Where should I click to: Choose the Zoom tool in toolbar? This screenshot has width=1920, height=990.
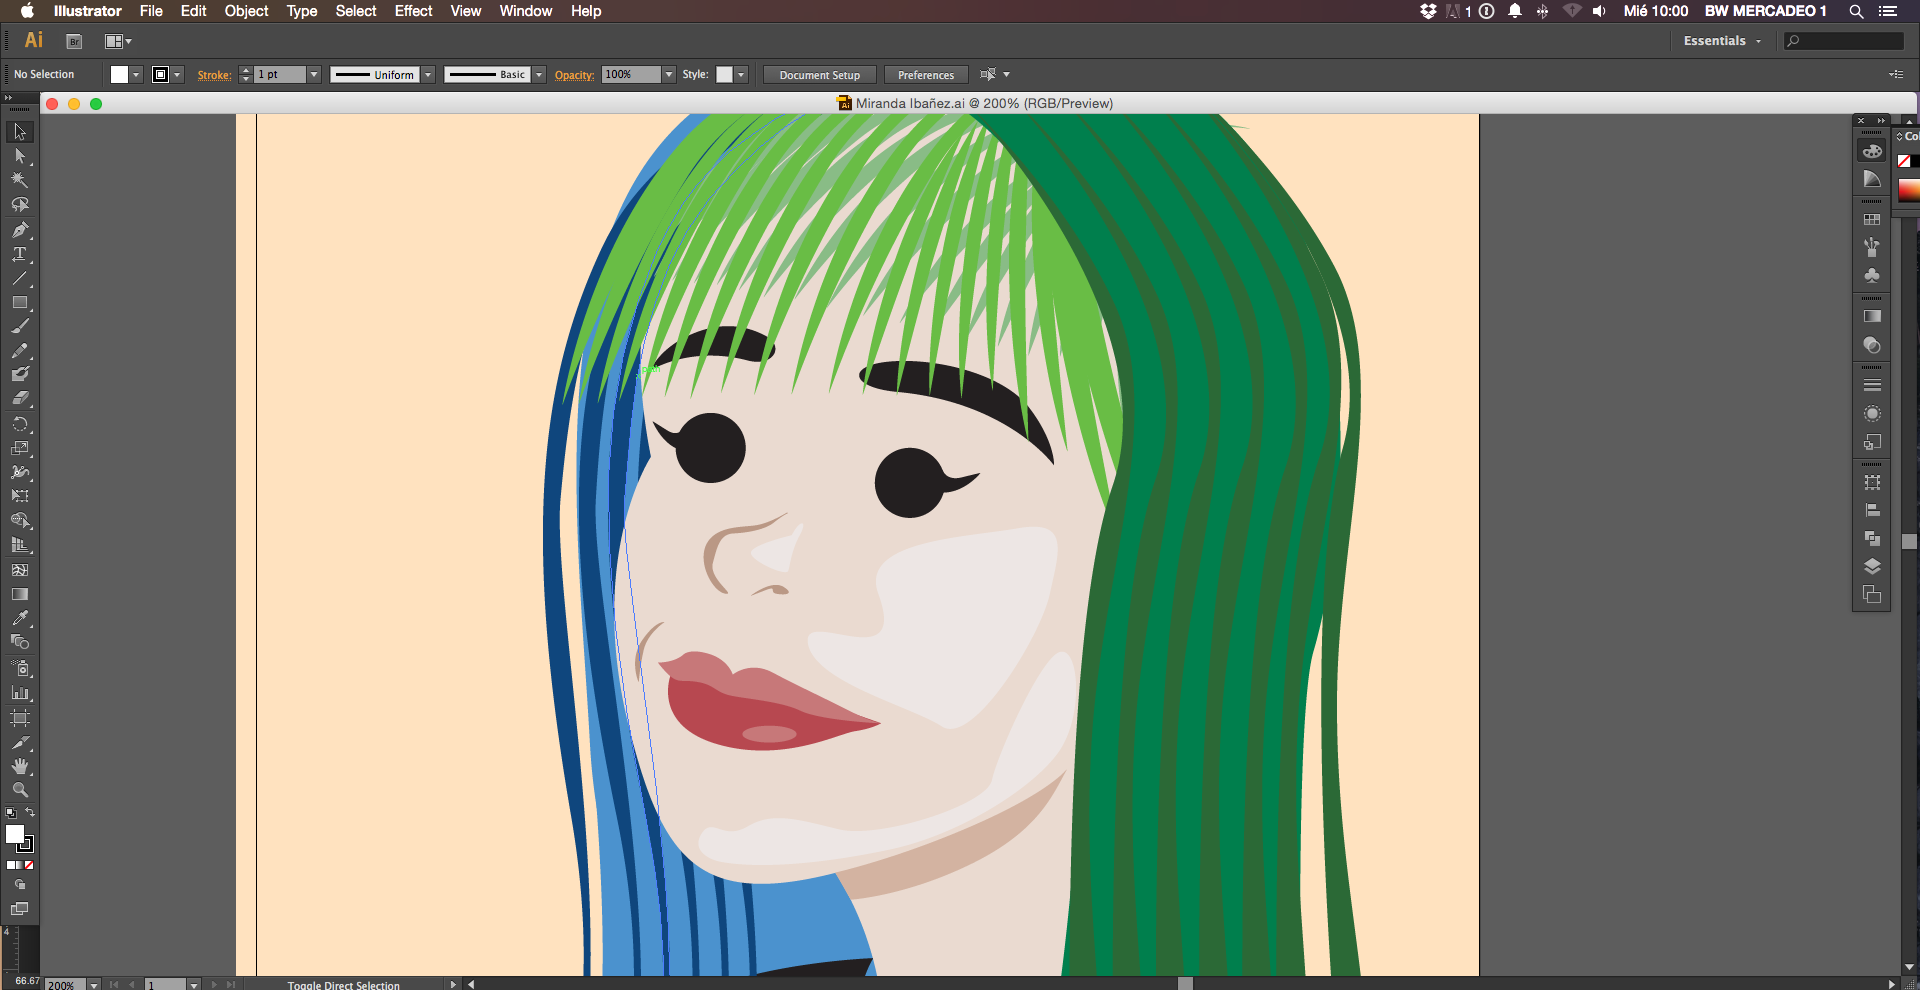click(x=19, y=790)
